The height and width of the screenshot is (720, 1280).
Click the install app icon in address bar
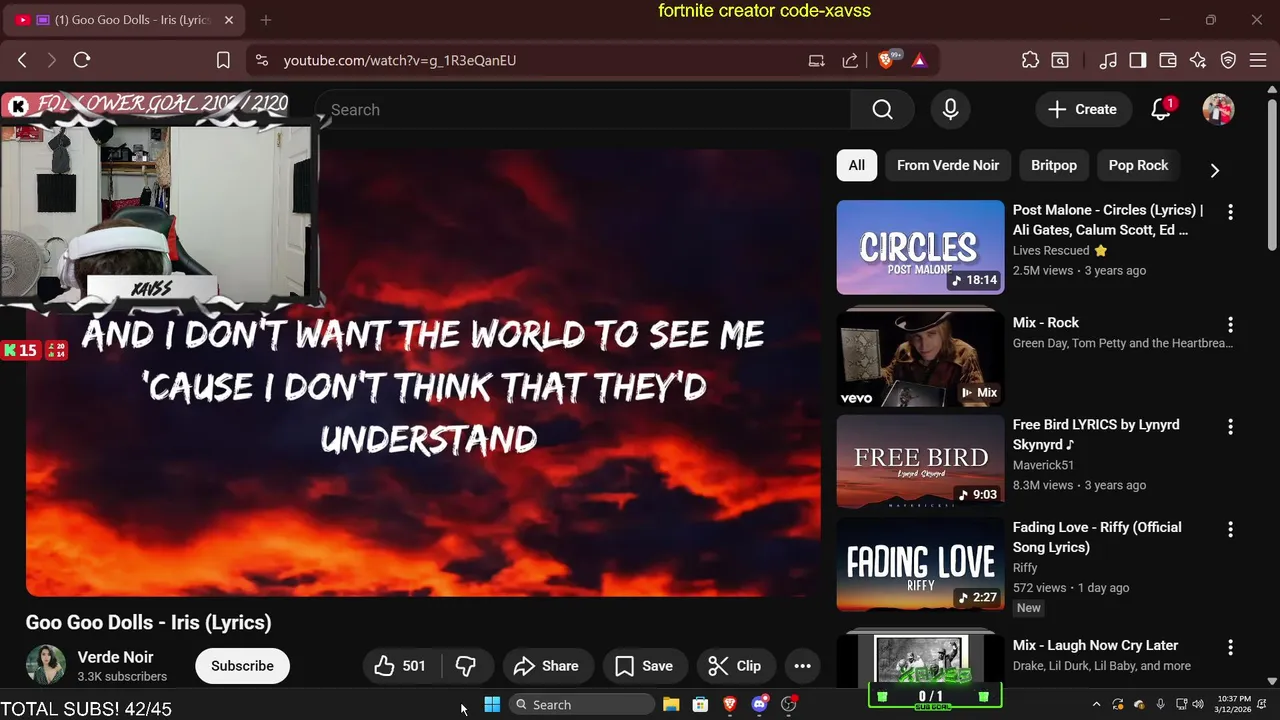pos(817,60)
